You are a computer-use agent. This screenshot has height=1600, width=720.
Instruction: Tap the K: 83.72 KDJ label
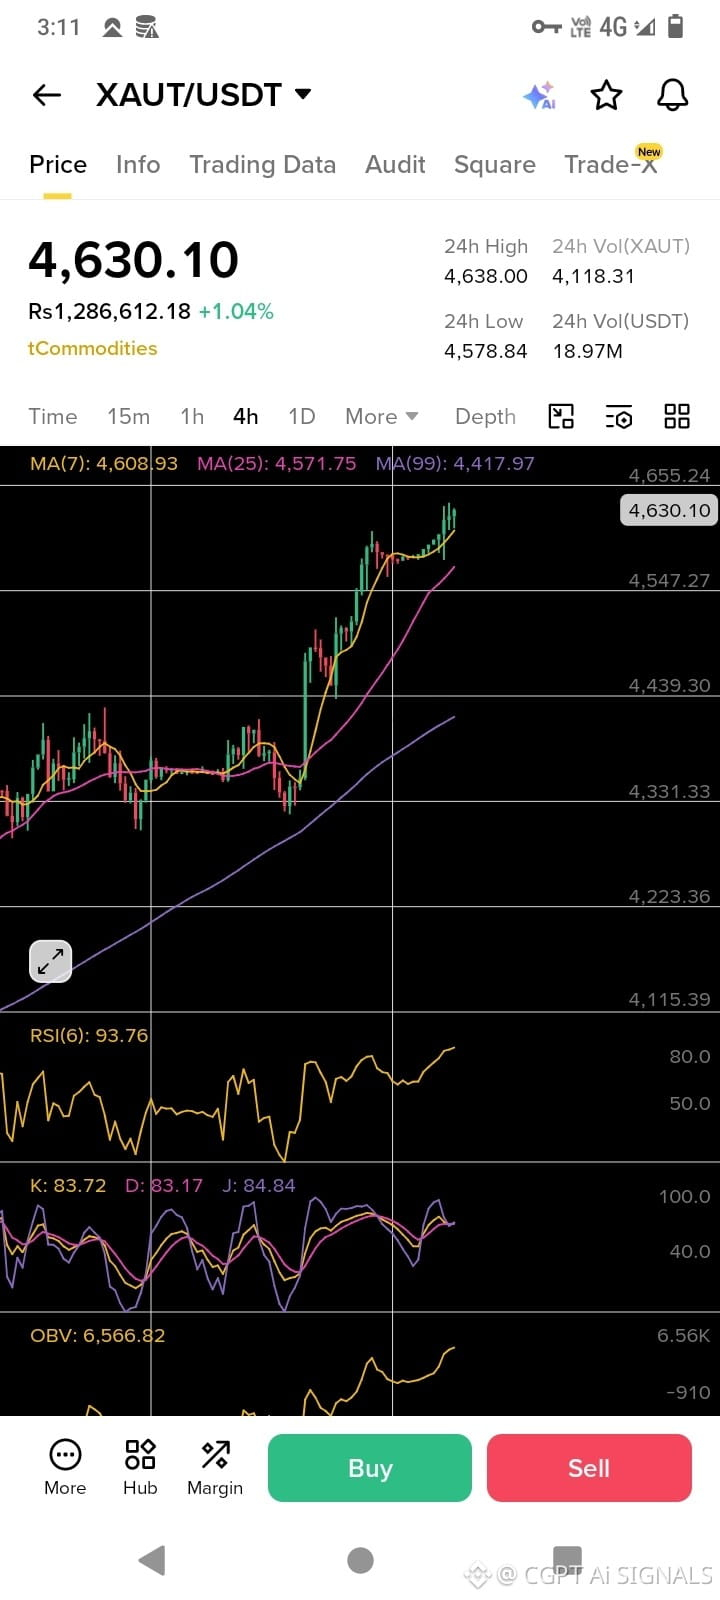click(x=68, y=1185)
